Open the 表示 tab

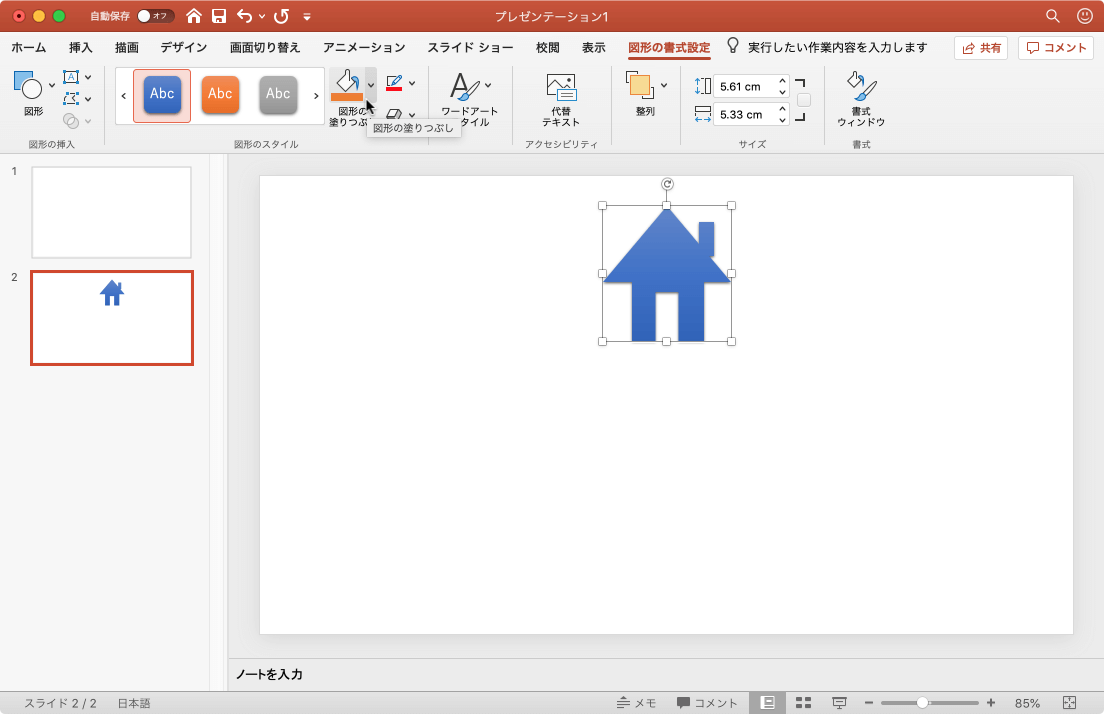coord(594,47)
